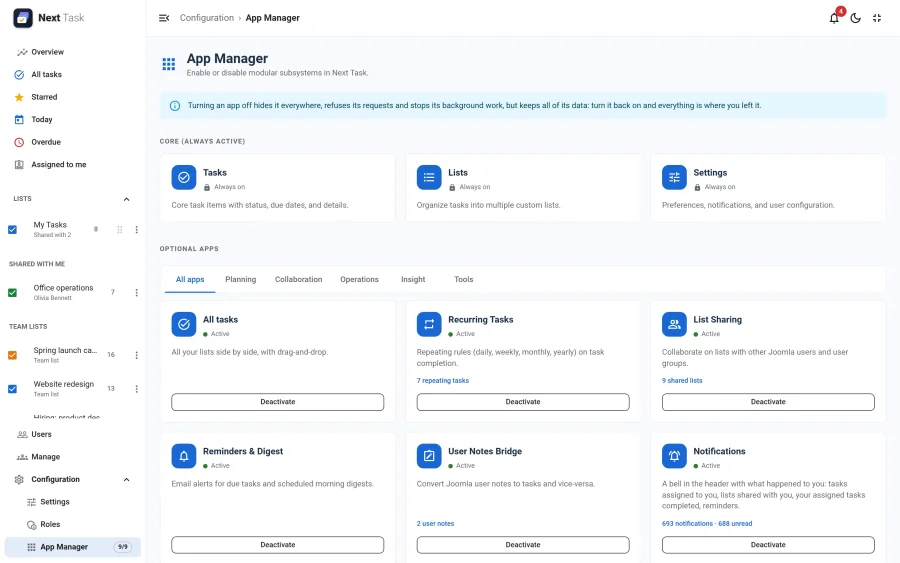Toggle the Website redesign list checkbox

[x=12, y=389]
